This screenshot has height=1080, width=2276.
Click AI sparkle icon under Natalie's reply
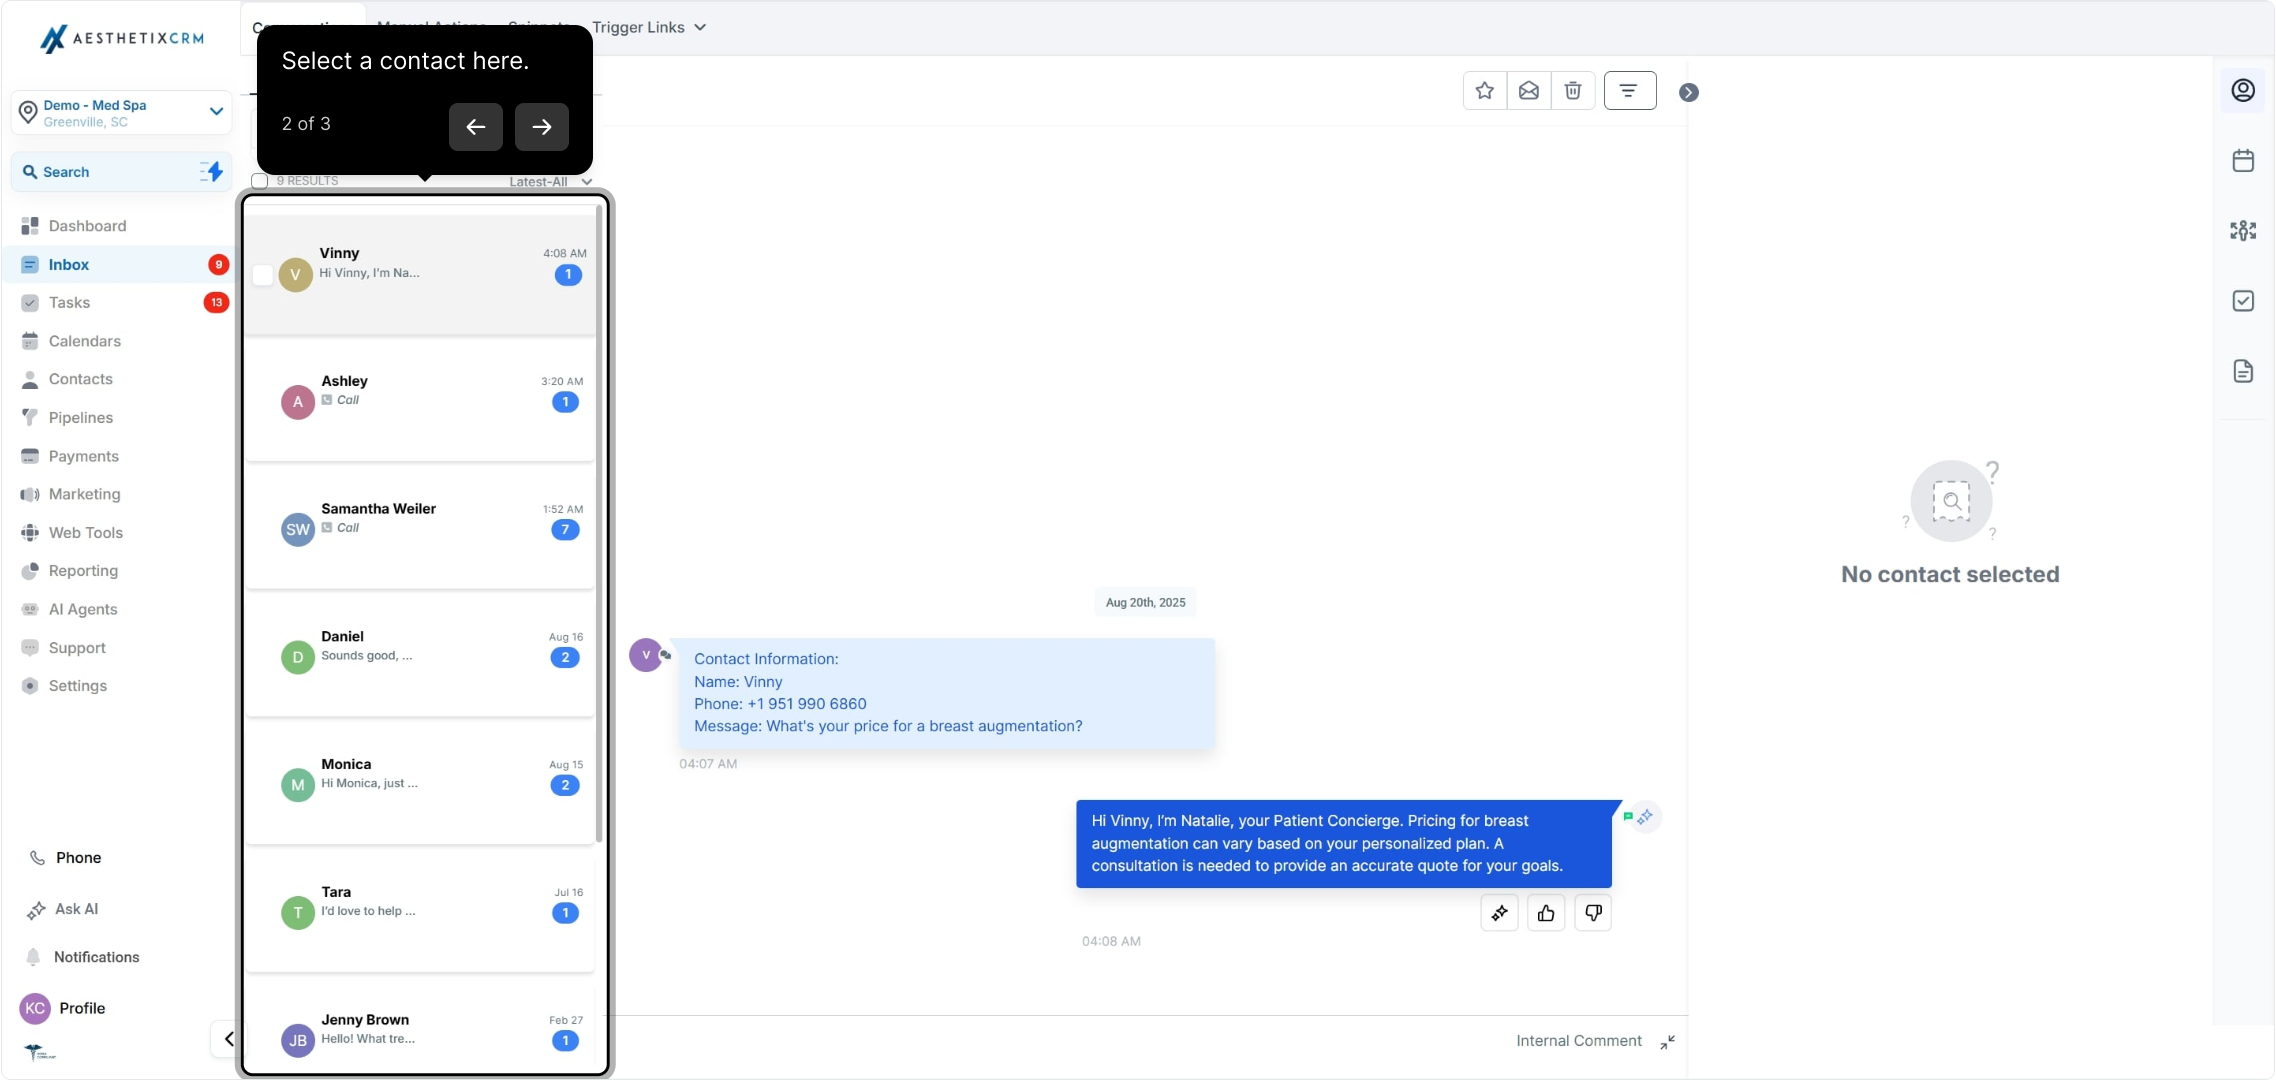(1500, 913)
